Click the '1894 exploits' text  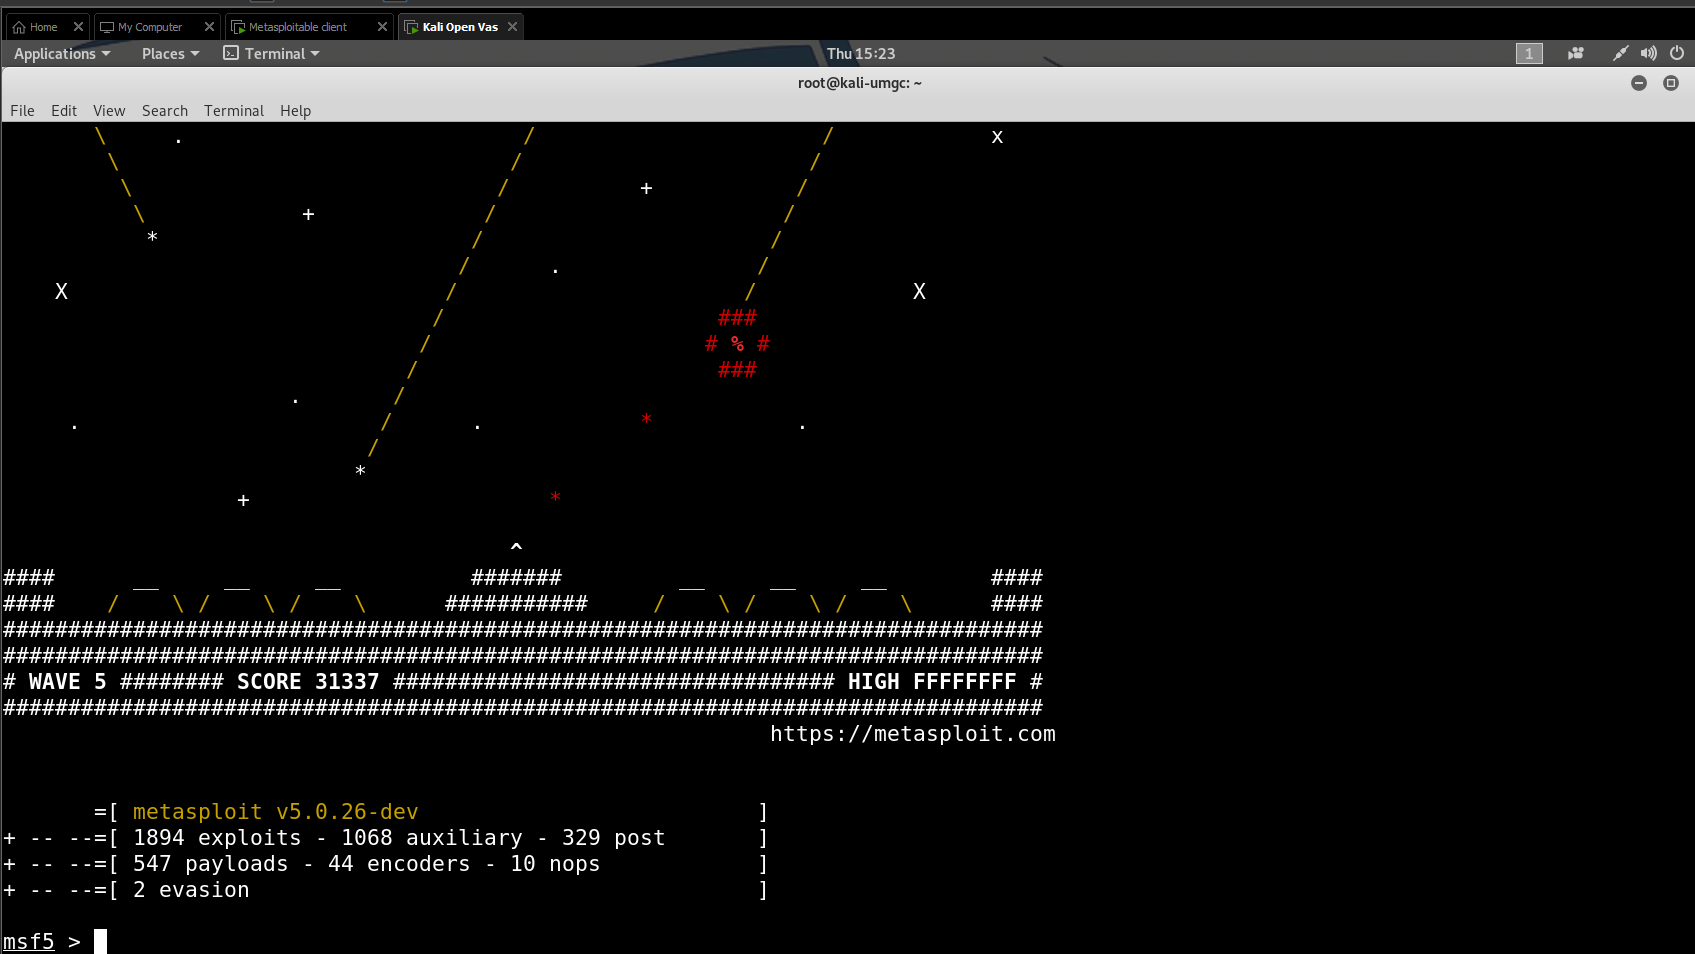click(x=217, y=838)
